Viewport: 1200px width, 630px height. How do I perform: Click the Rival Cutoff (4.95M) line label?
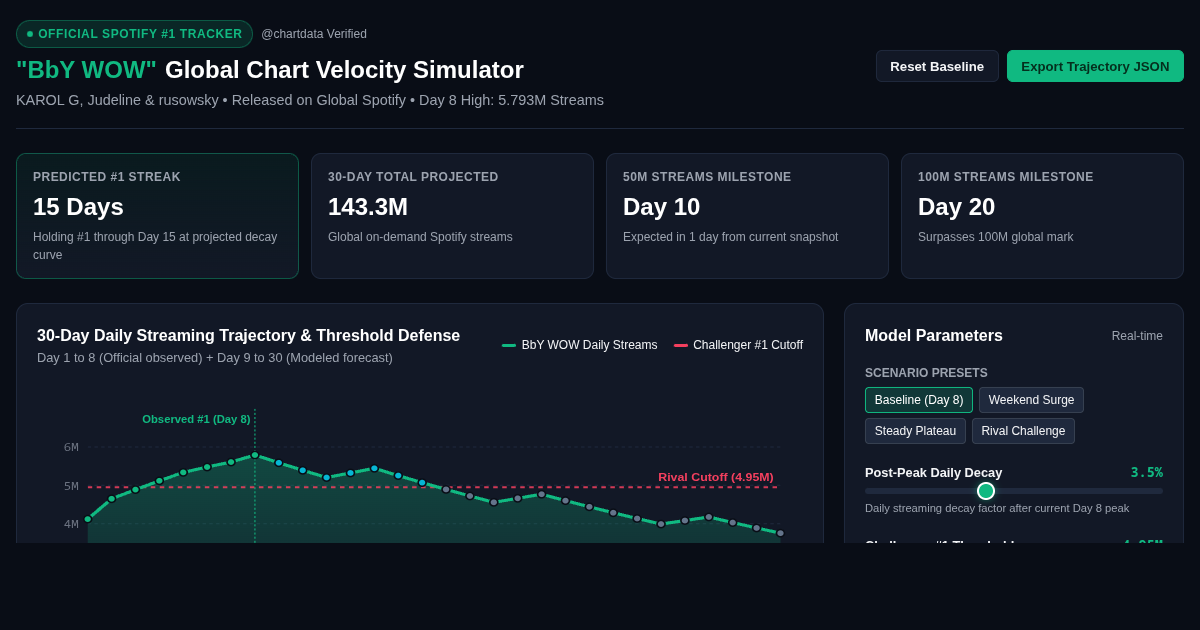pyautogui.click(x=716, y=477)
